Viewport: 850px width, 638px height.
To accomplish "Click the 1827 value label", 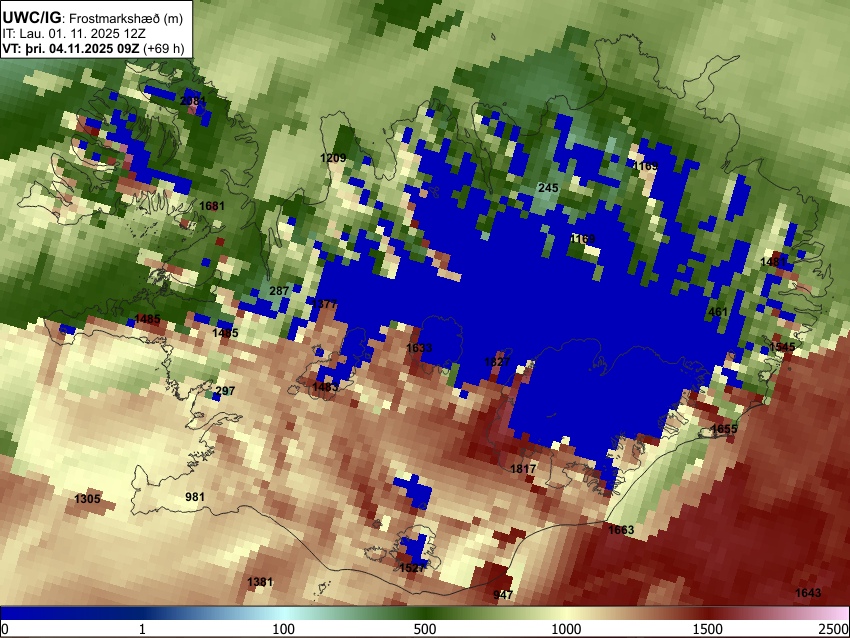I will click(497, 362).
